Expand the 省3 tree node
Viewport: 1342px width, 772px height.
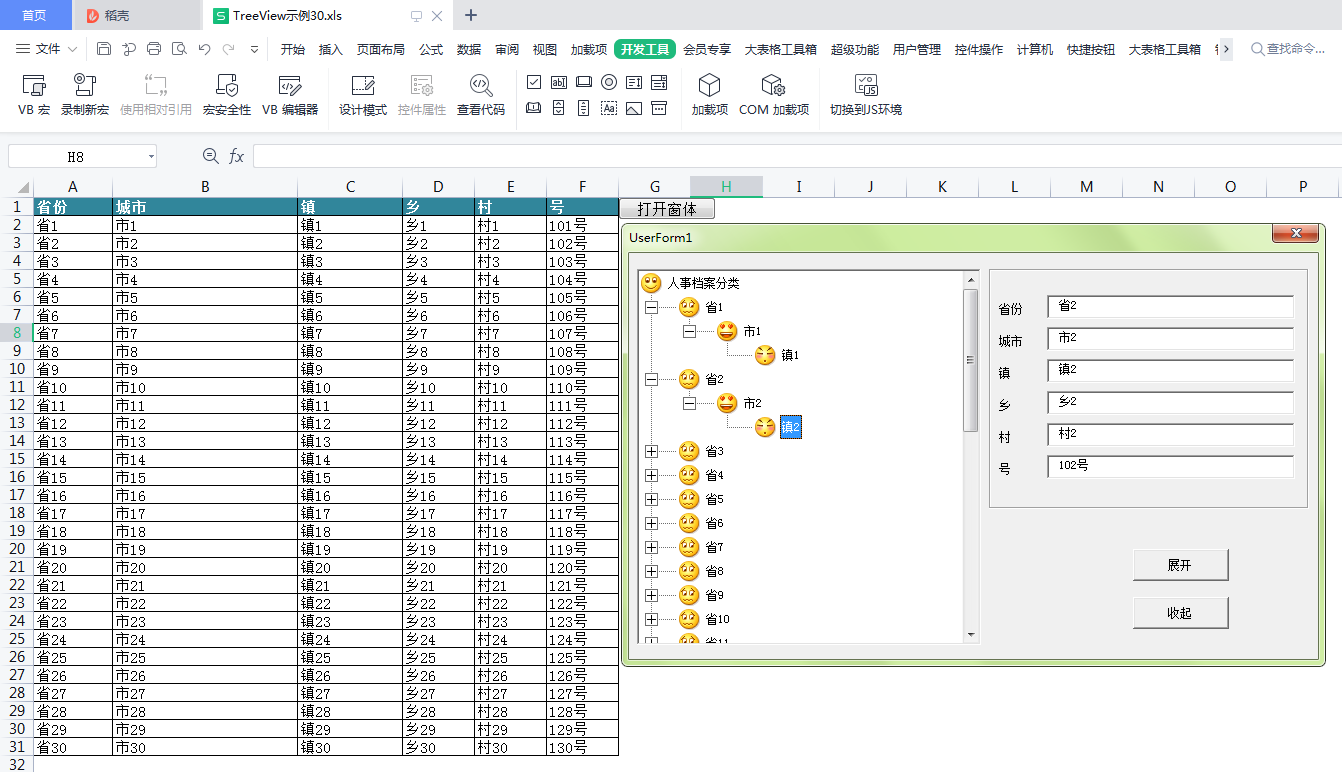pyautogui.click(x=651, y=451)
